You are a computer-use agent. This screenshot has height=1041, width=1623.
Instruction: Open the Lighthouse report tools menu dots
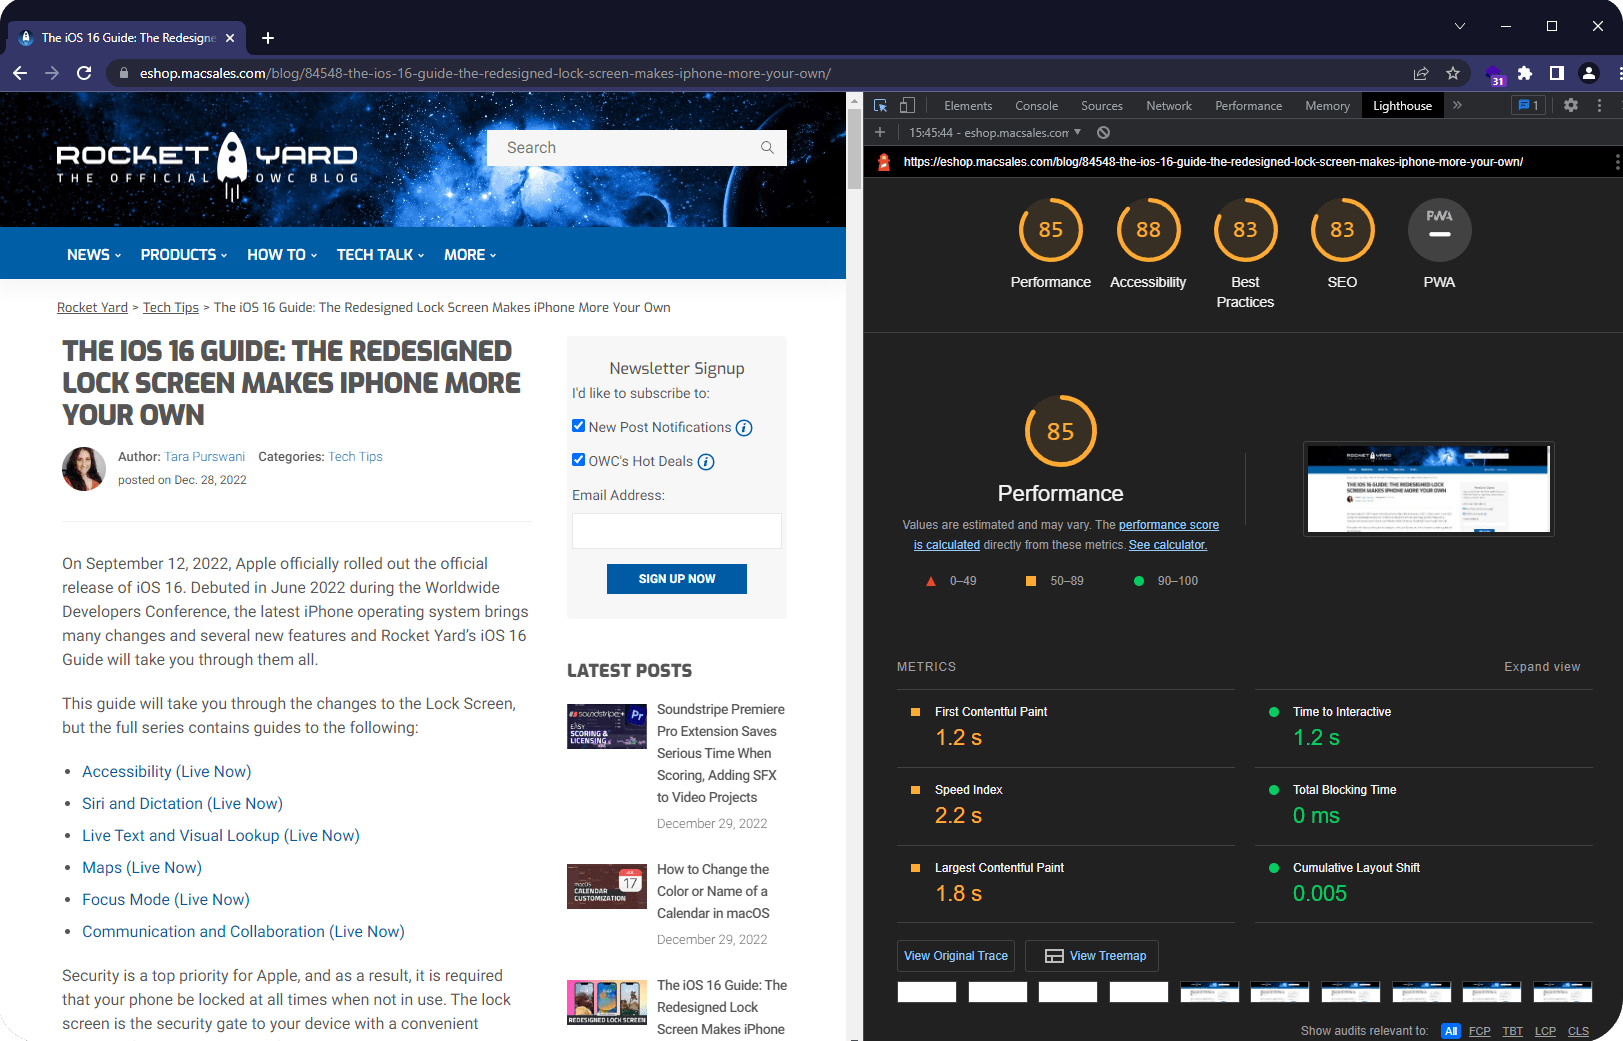(1617, 162)
